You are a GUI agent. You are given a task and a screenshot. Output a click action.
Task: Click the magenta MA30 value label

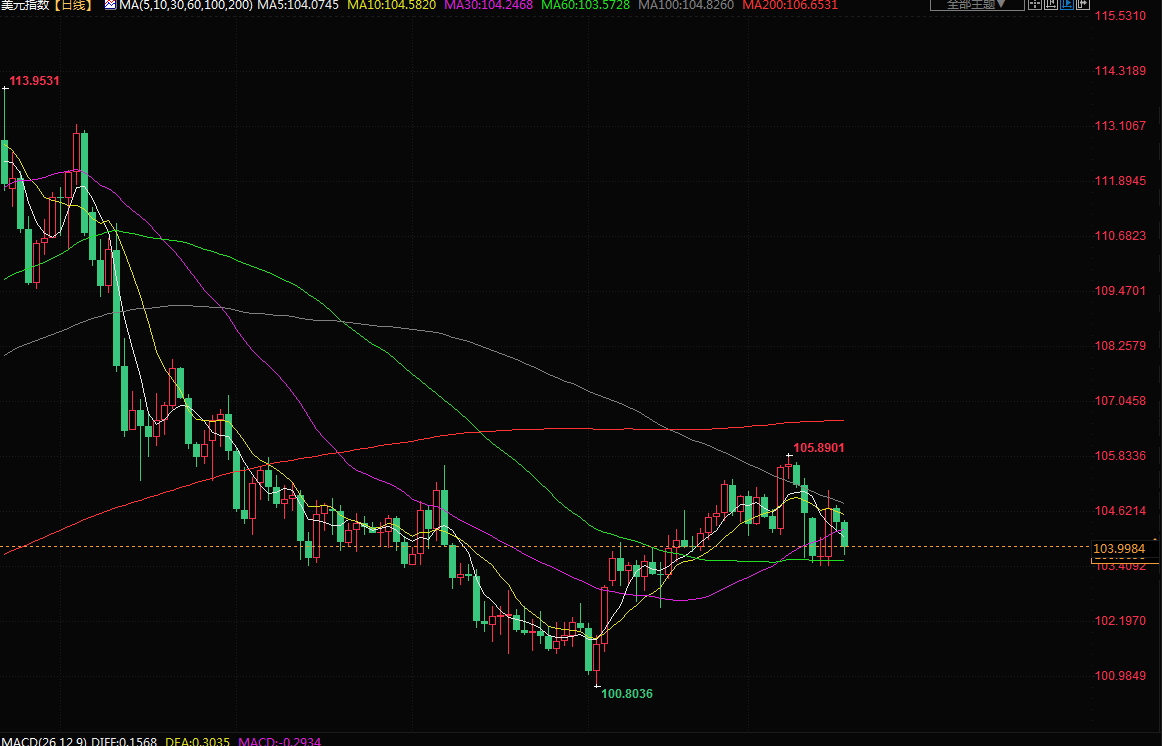pyautogui.click(x=489, y=6)
